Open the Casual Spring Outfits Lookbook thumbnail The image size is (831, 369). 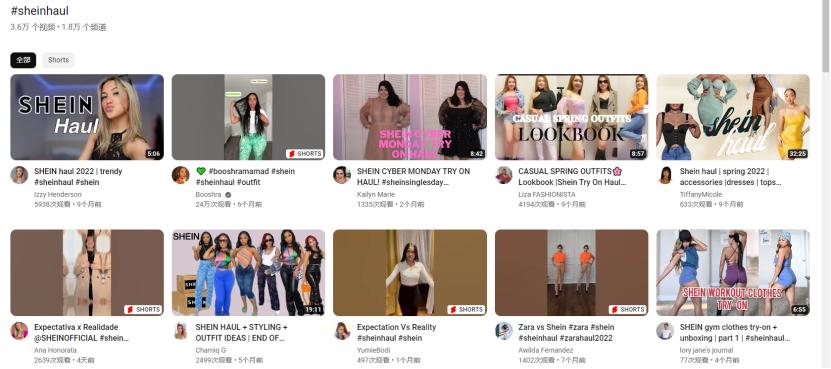coord(571,117)
